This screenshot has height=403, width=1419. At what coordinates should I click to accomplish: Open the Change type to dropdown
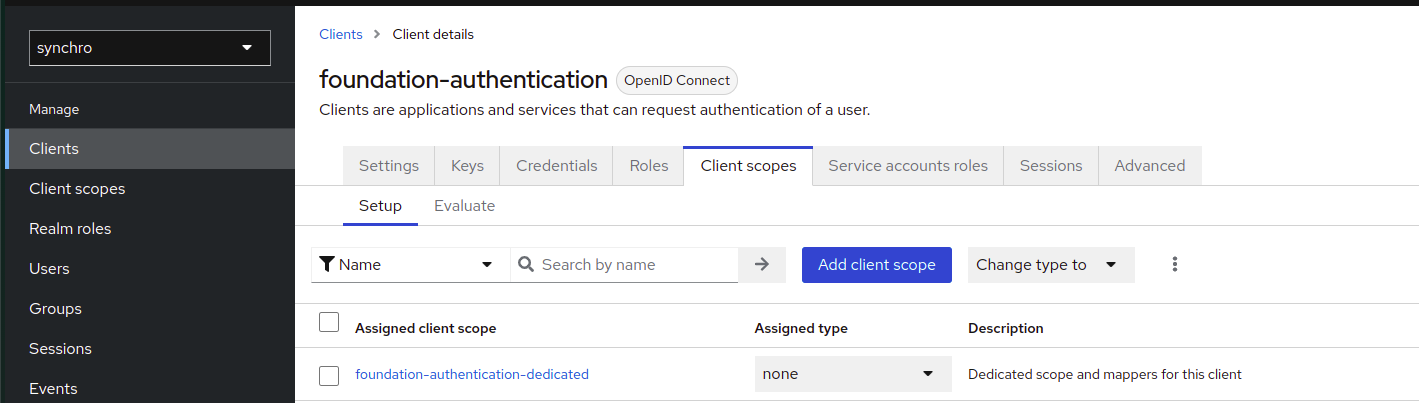coord(1050,265)
